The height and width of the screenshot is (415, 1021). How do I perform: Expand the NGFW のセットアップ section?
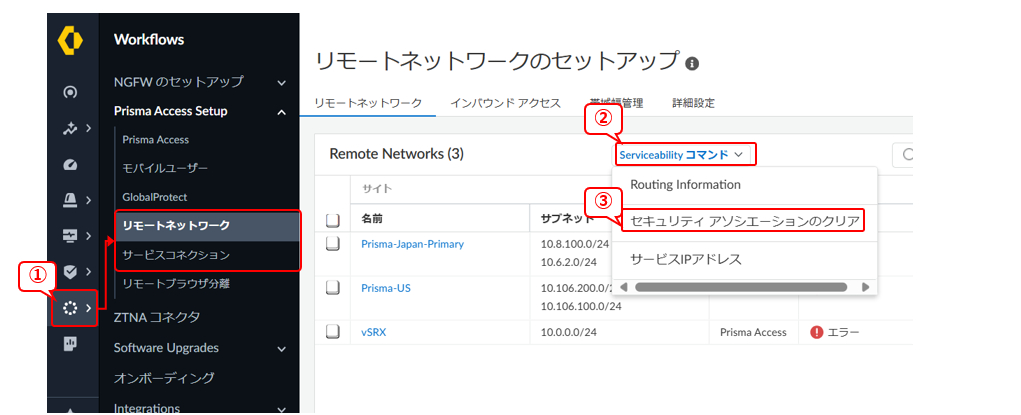click(x=281, y=82)
